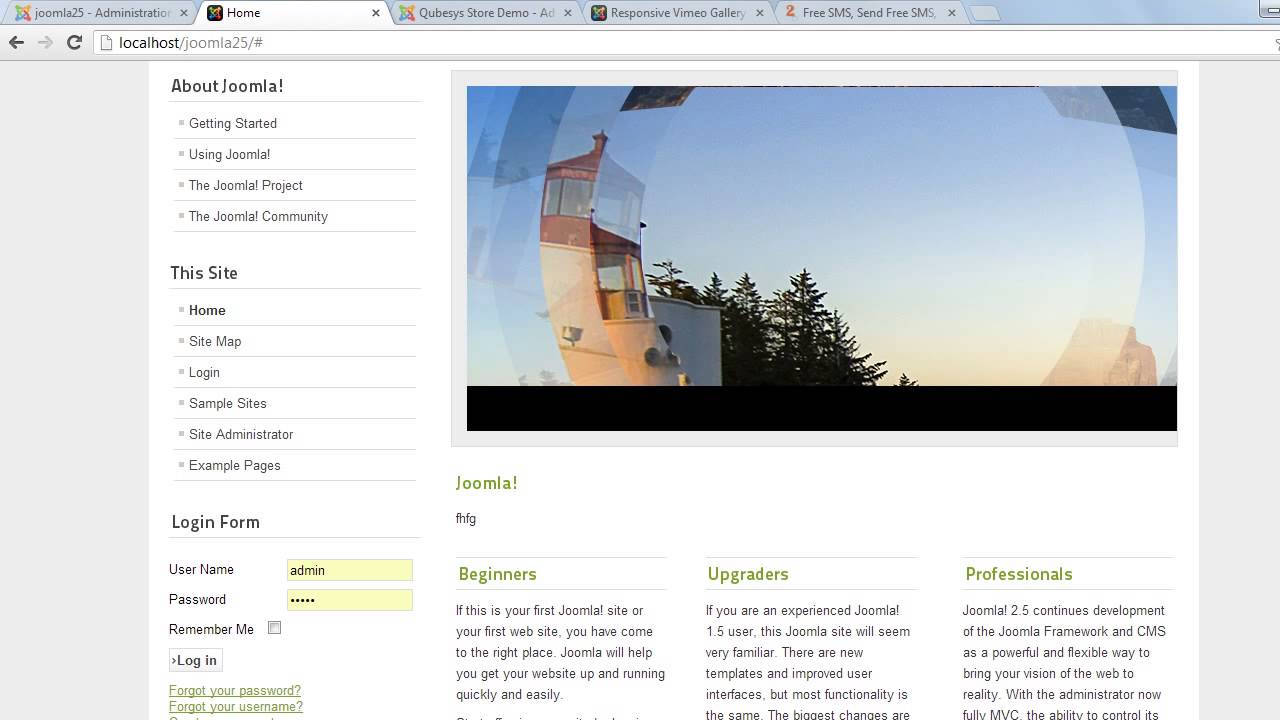Click the browser Back arrow
Image resolution: width=1280 pixels, height=720 pixels.
pyautogui.click(x=16, y=42)
